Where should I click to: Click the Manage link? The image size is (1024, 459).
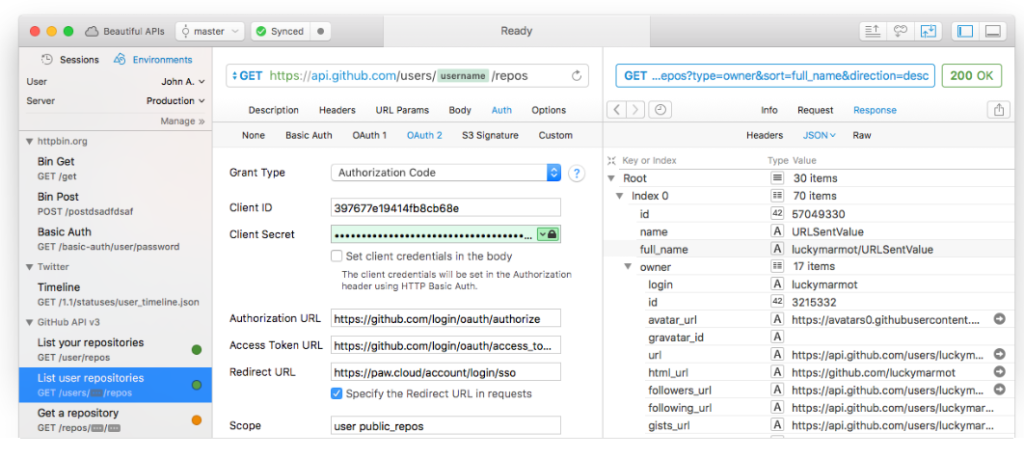click(182, 121)
